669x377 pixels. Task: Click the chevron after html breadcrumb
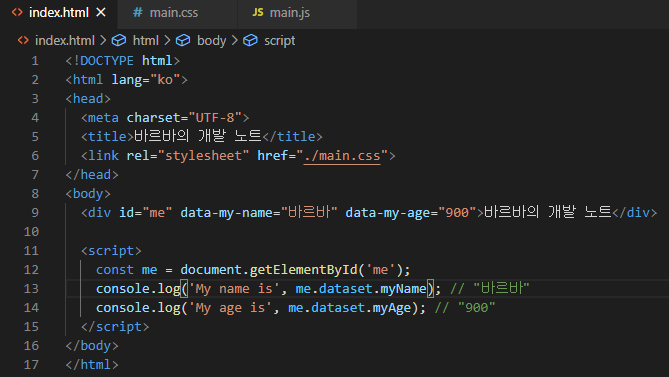(167, 41)
